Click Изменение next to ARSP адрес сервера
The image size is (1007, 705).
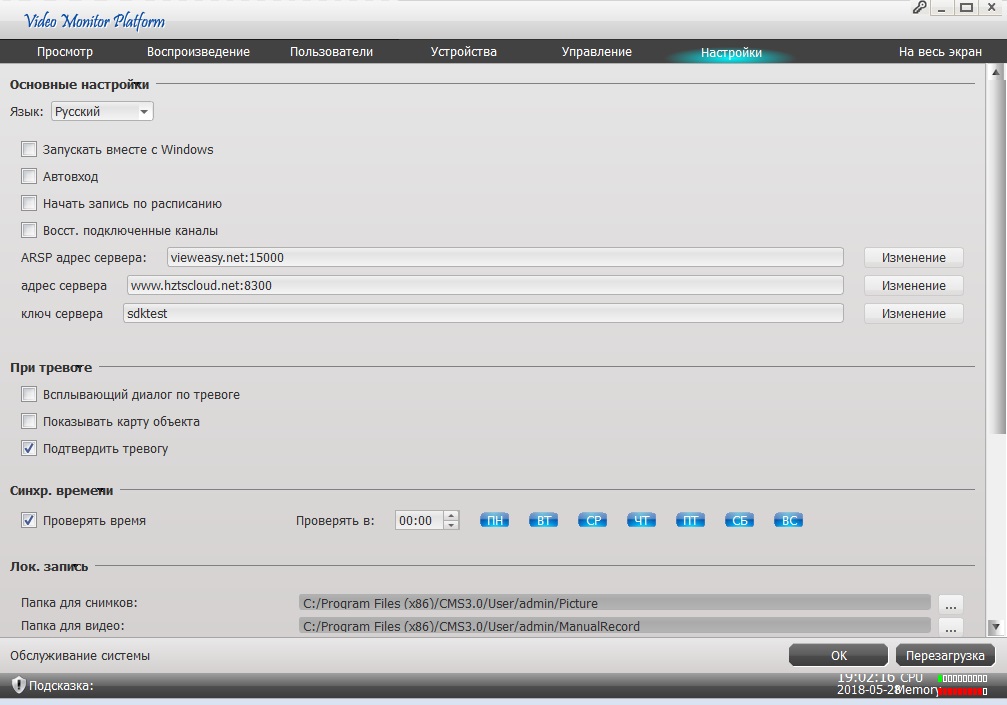913,258
